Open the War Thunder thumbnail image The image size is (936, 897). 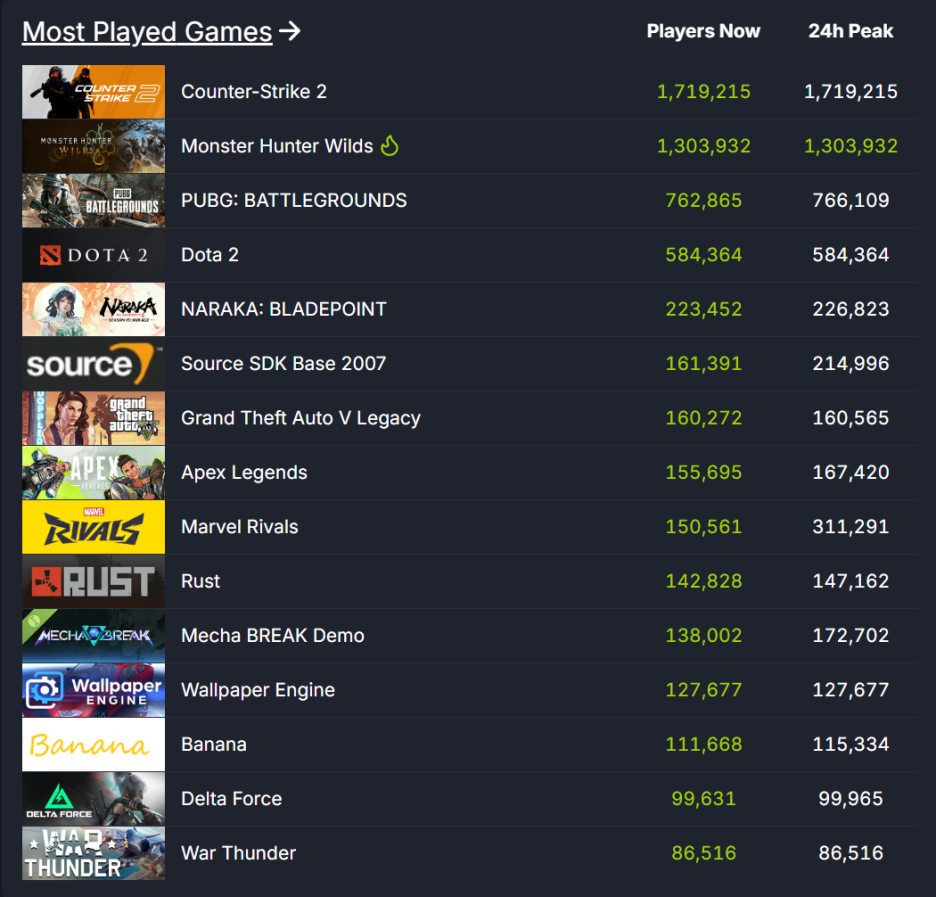click(94, 853)
